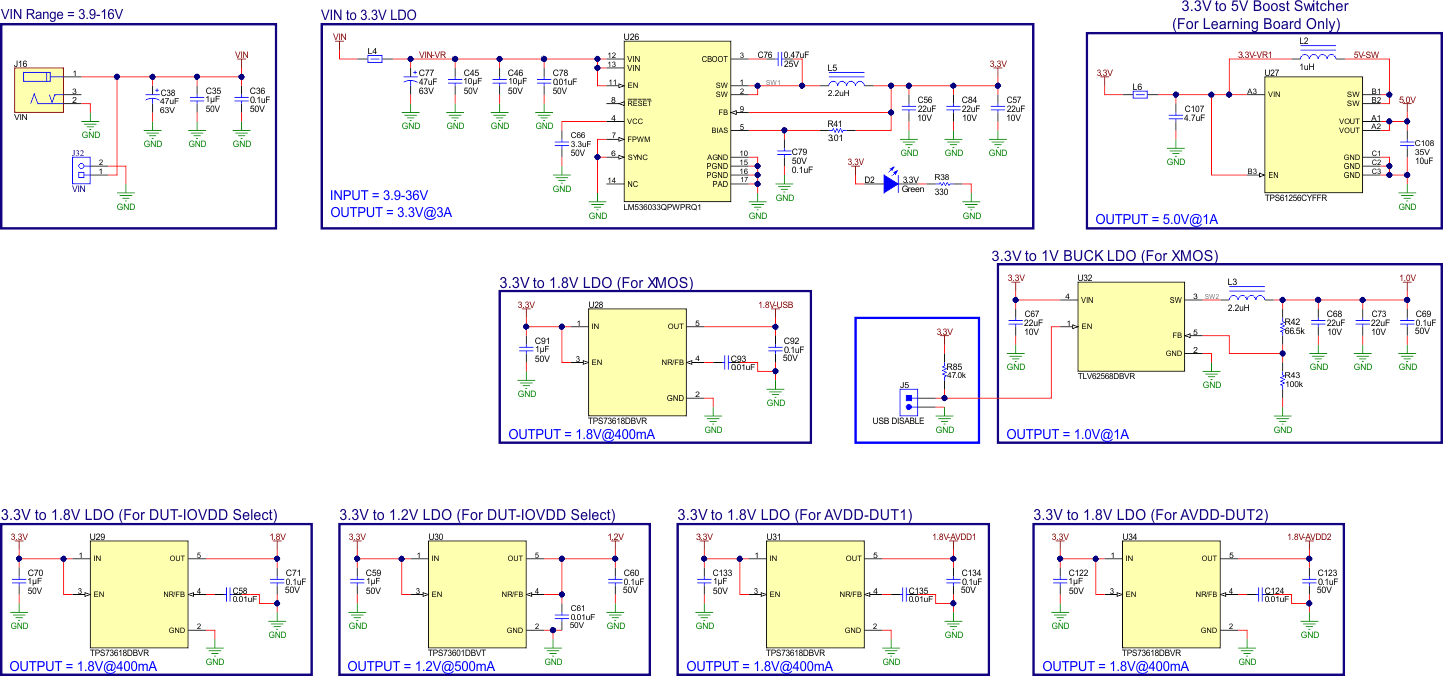Click the VIN Range = 3.9-16V heading
This screenshot has height=676, width=1444.
63,14
